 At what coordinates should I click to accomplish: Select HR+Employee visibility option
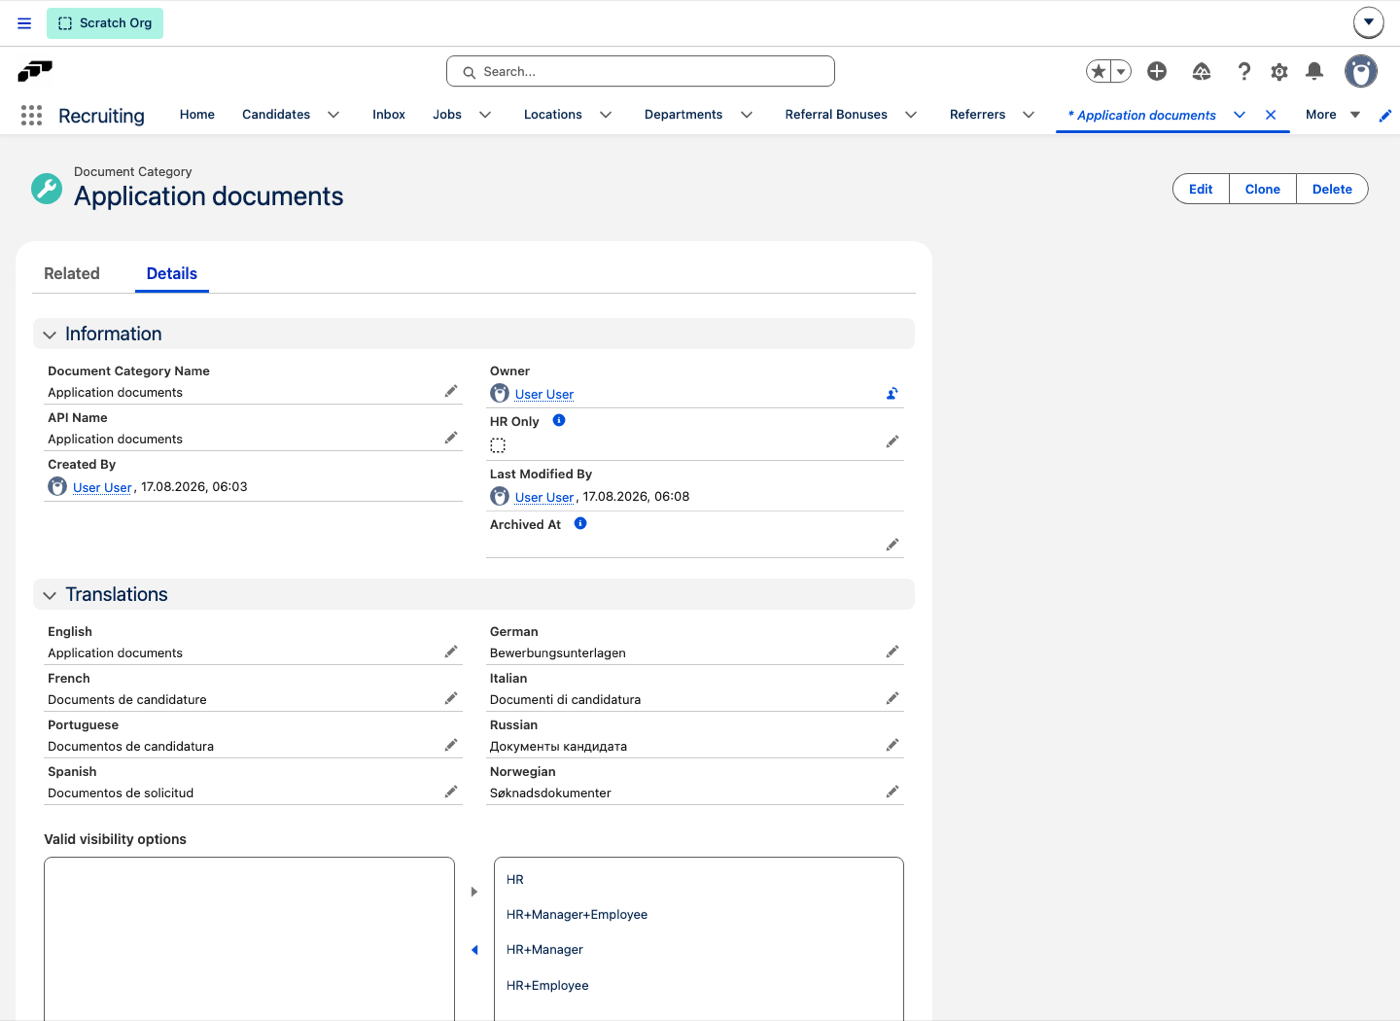tap(547, 985)
